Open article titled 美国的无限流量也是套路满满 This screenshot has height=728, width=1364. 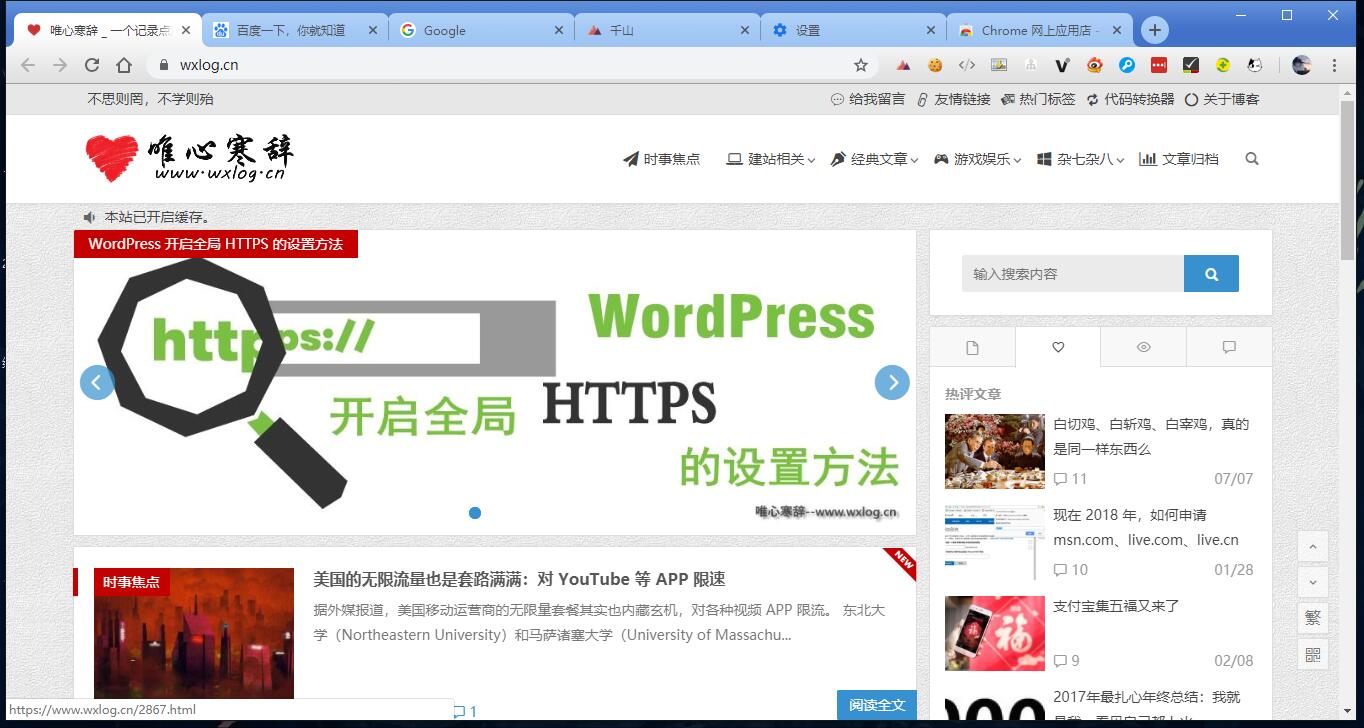pos(519,579)
